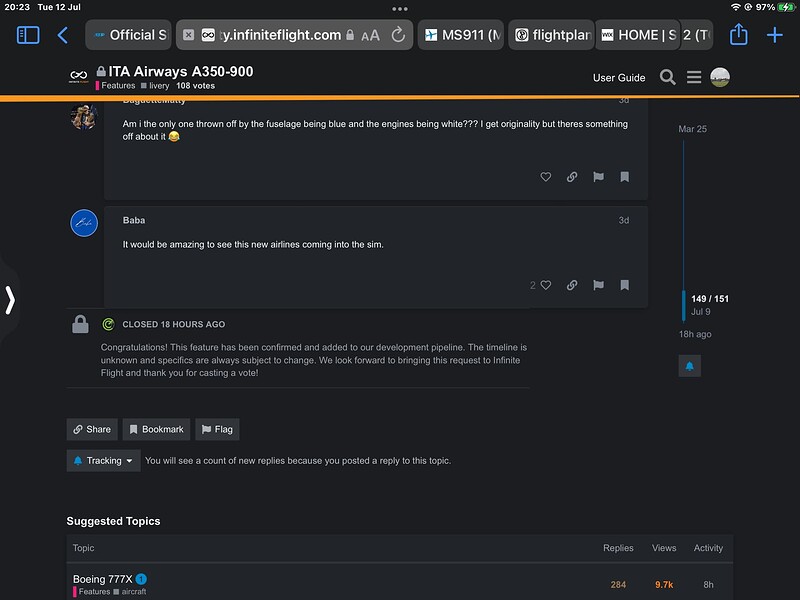Open the 8h activity link for Boeing 777X
This screenshot has height=600, width=800.
(x=708, y=585)
